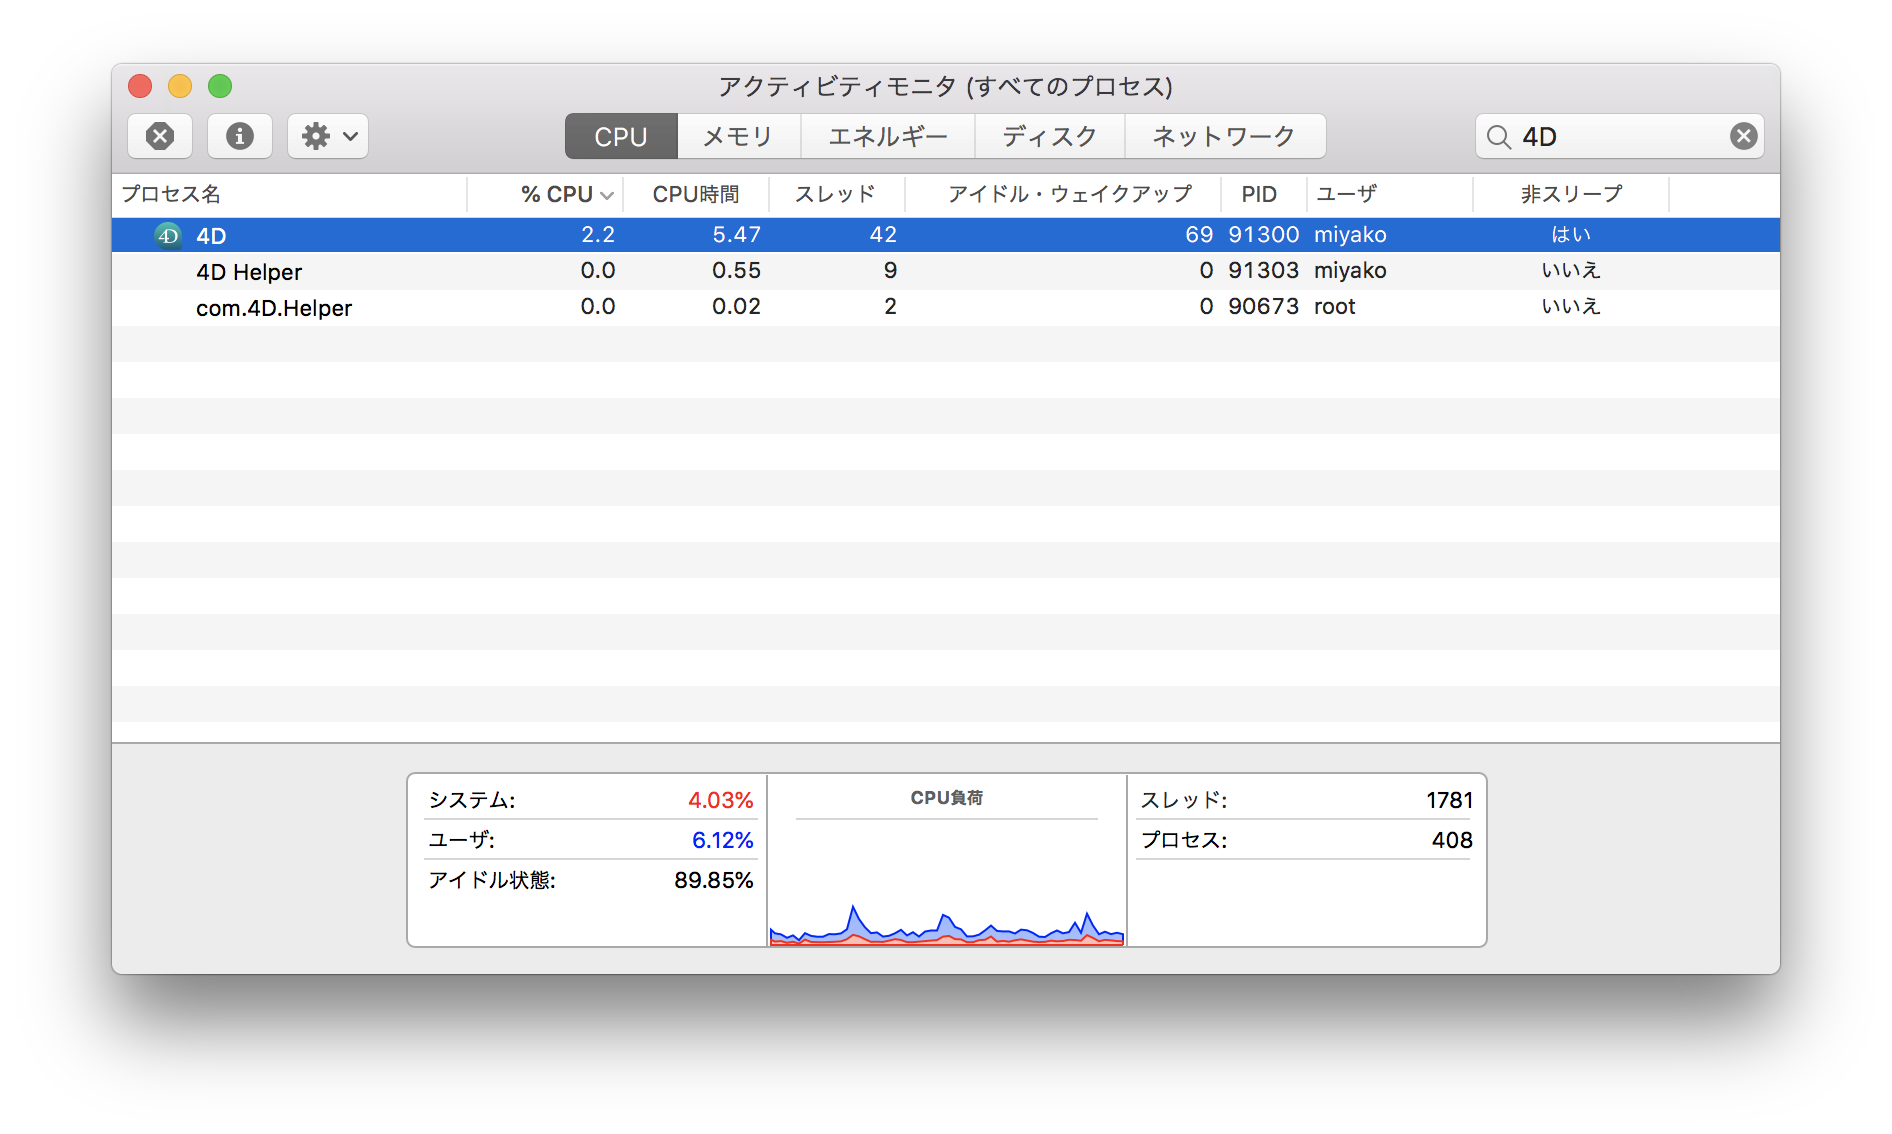Click PID 90673 for com.4D.Helper
The height and width of the screenshot is (1134, 1892).
pyautogui.click(x=1264, y=307)
